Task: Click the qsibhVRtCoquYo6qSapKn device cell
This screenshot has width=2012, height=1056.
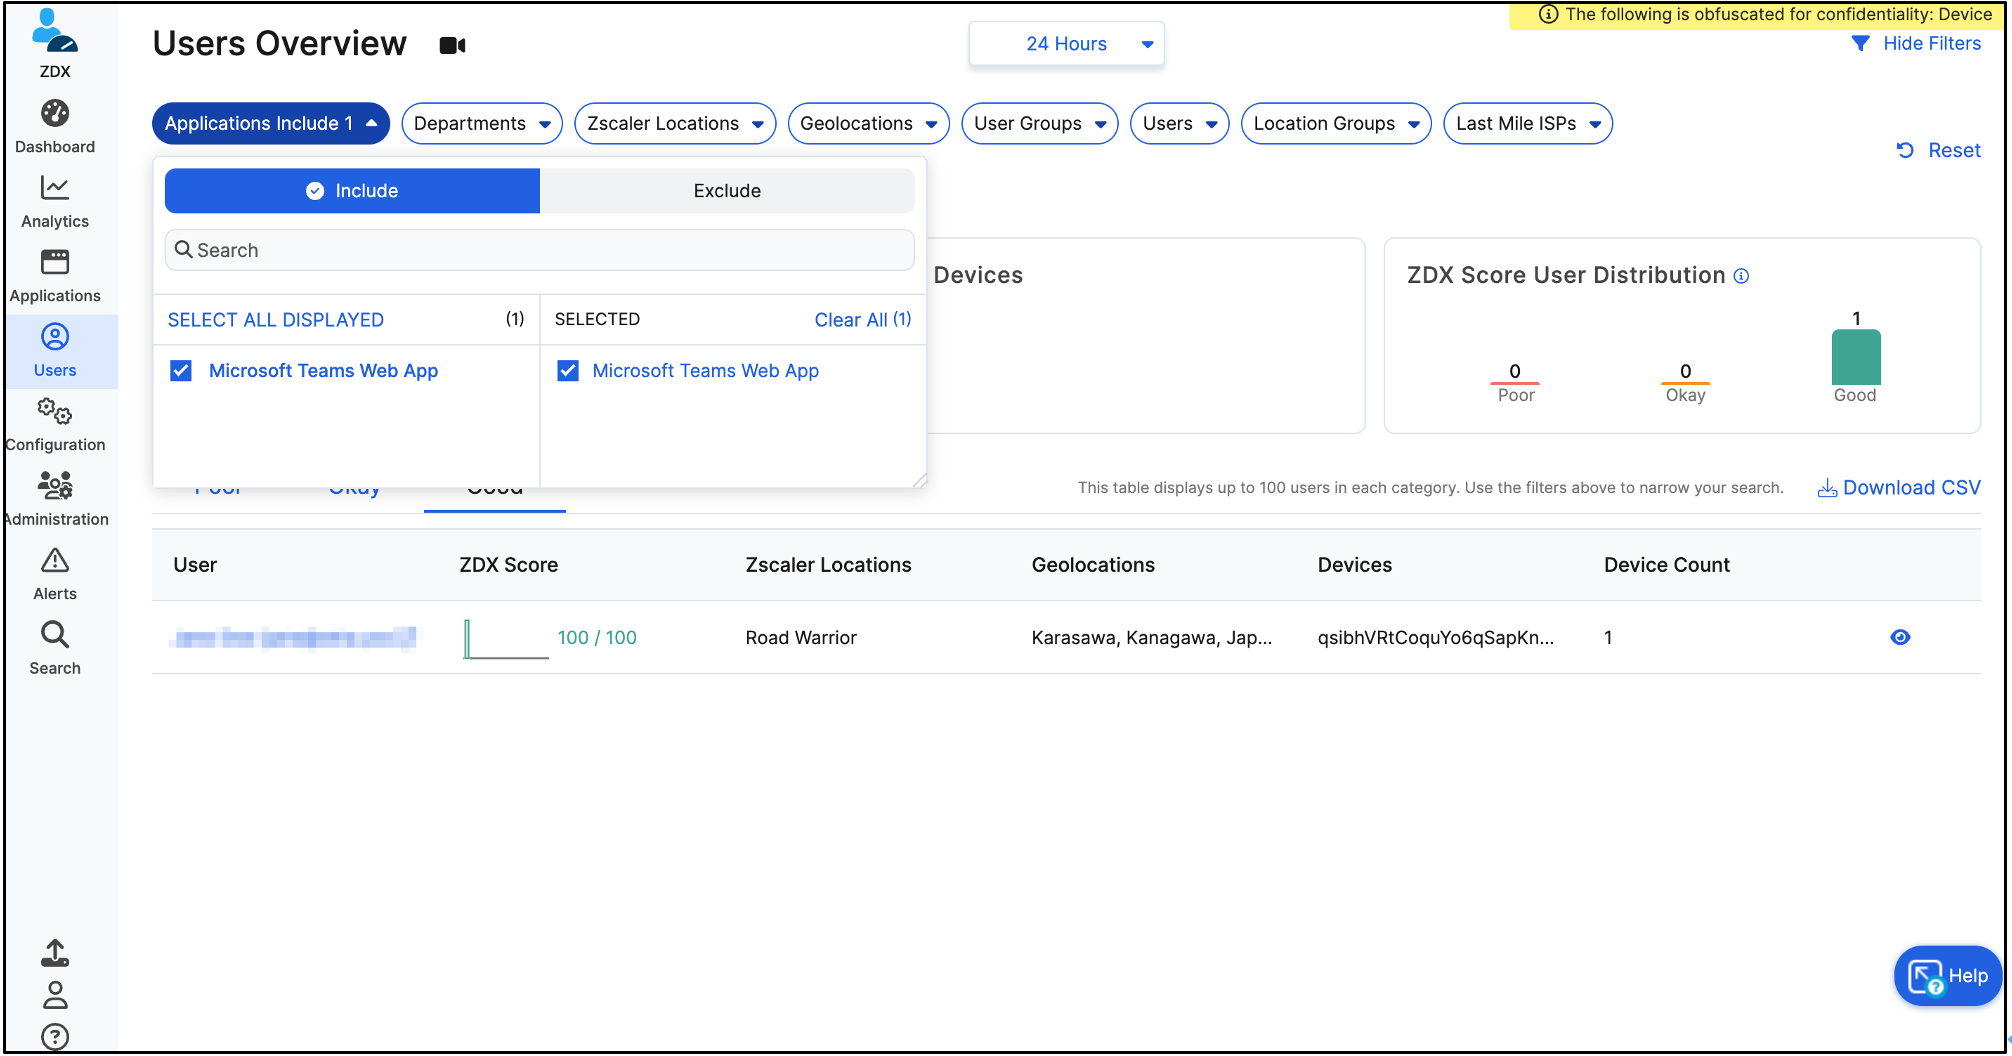Action: 1436,638
